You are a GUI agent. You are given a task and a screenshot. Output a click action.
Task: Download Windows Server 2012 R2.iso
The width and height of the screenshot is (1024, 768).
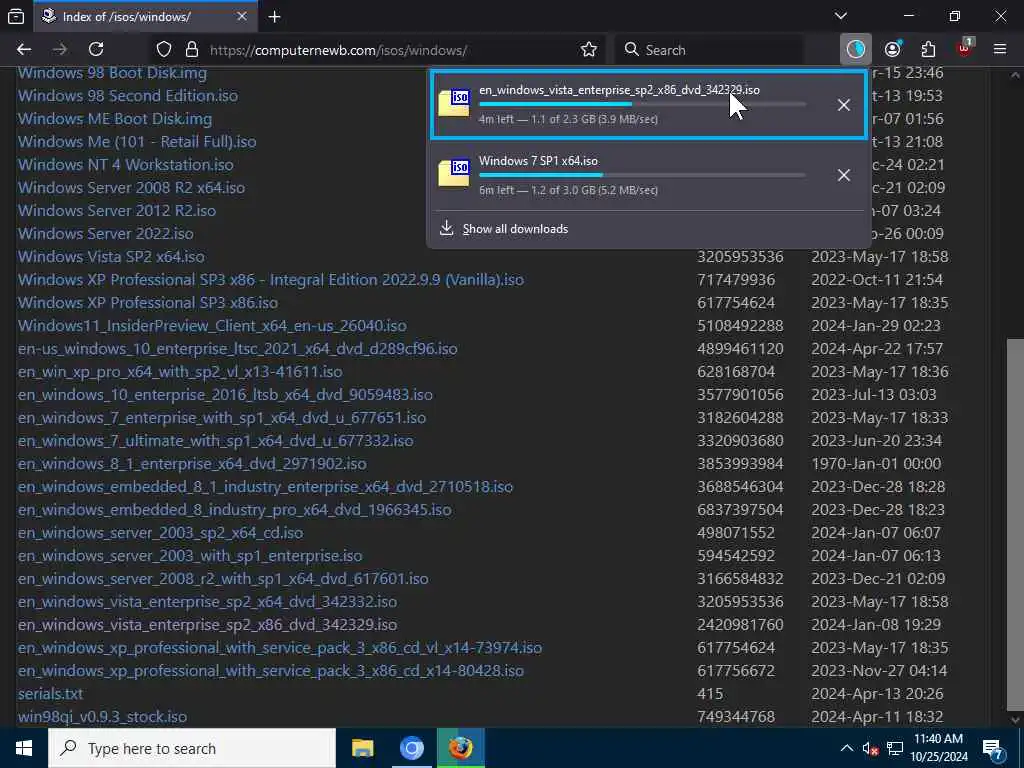[117, 211]
